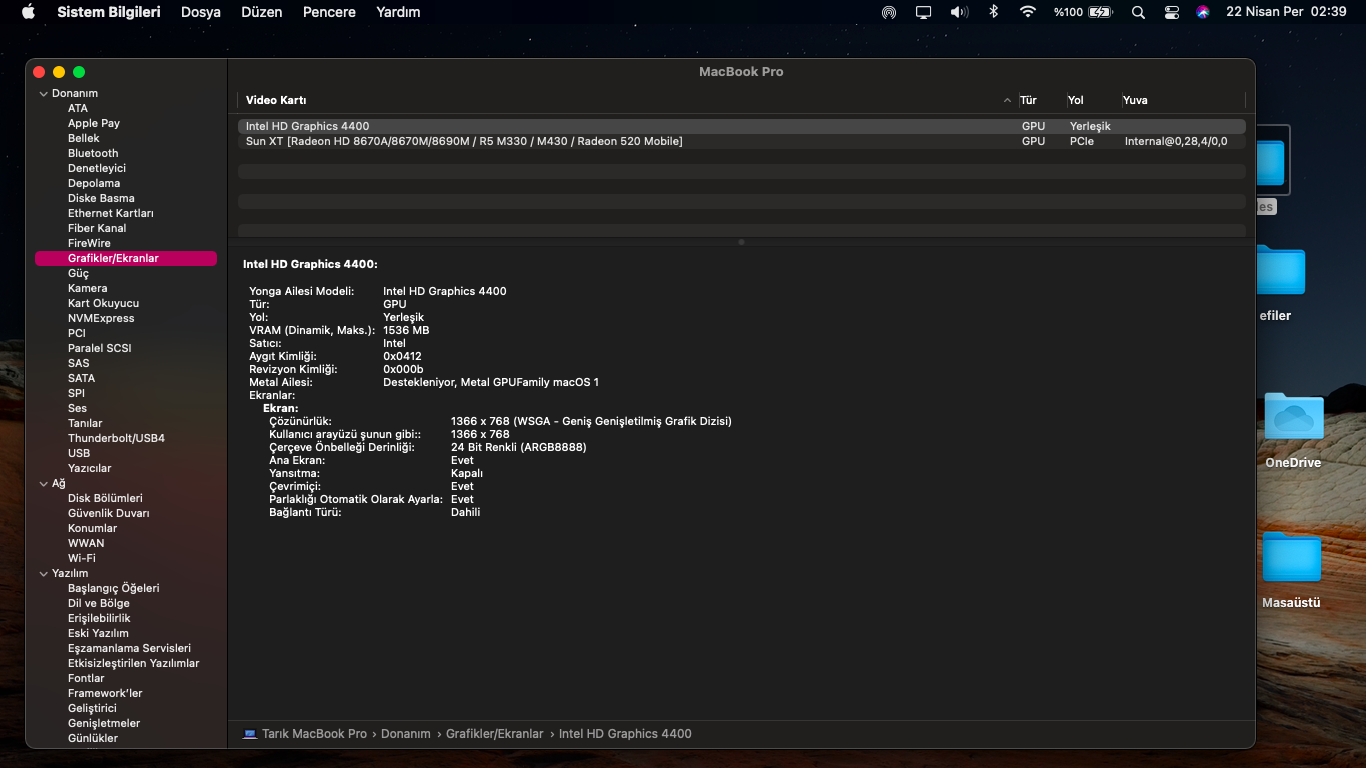Viewport: 1366px width, 768px height.
Task: Open the Siri icon in menu bar
Action: (1203, 12)
